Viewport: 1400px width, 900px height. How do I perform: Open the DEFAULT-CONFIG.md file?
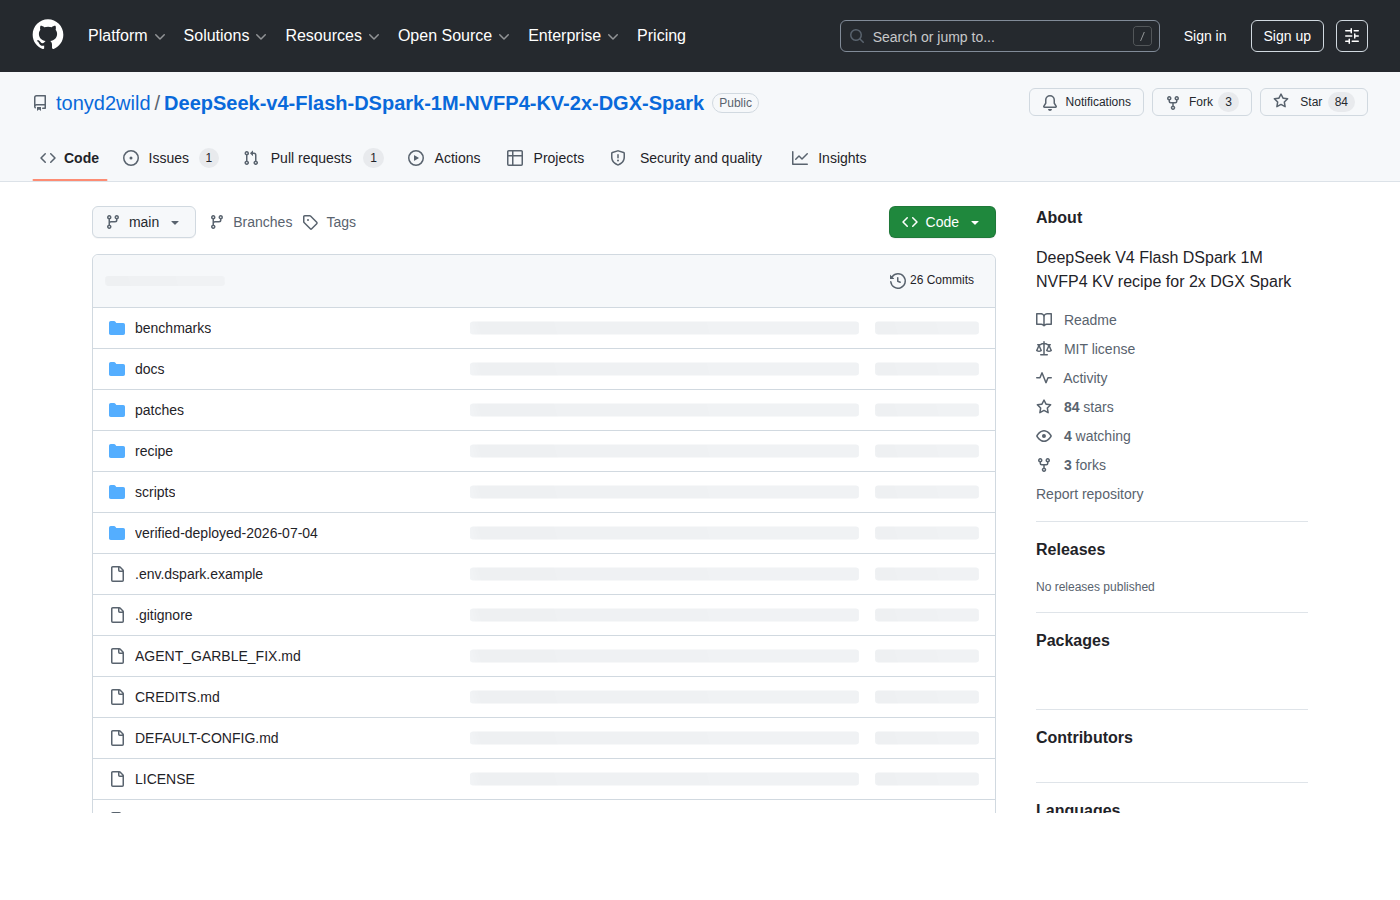(x=207, y=738)
